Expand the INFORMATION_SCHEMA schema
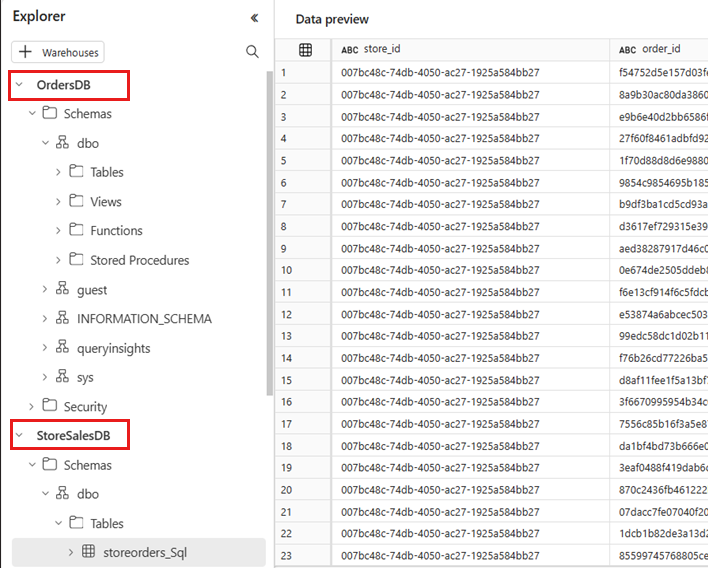 45,319
